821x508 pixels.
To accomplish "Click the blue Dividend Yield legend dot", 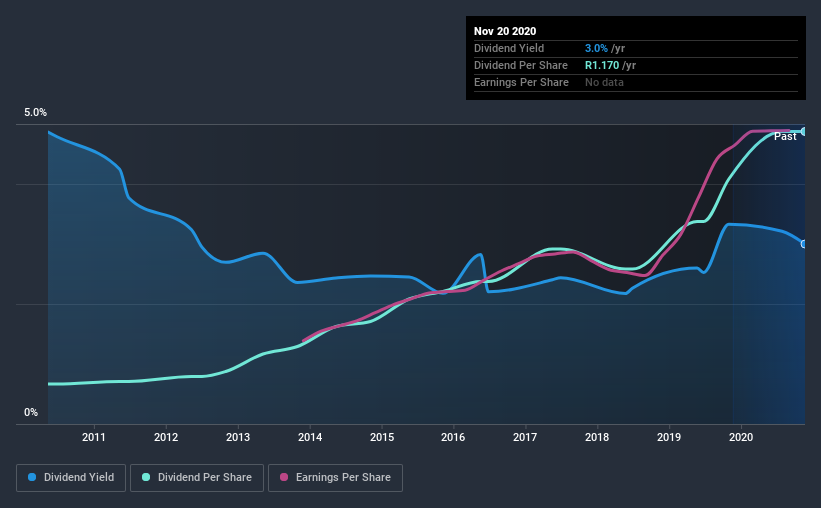I will click(x=32, y=477).
